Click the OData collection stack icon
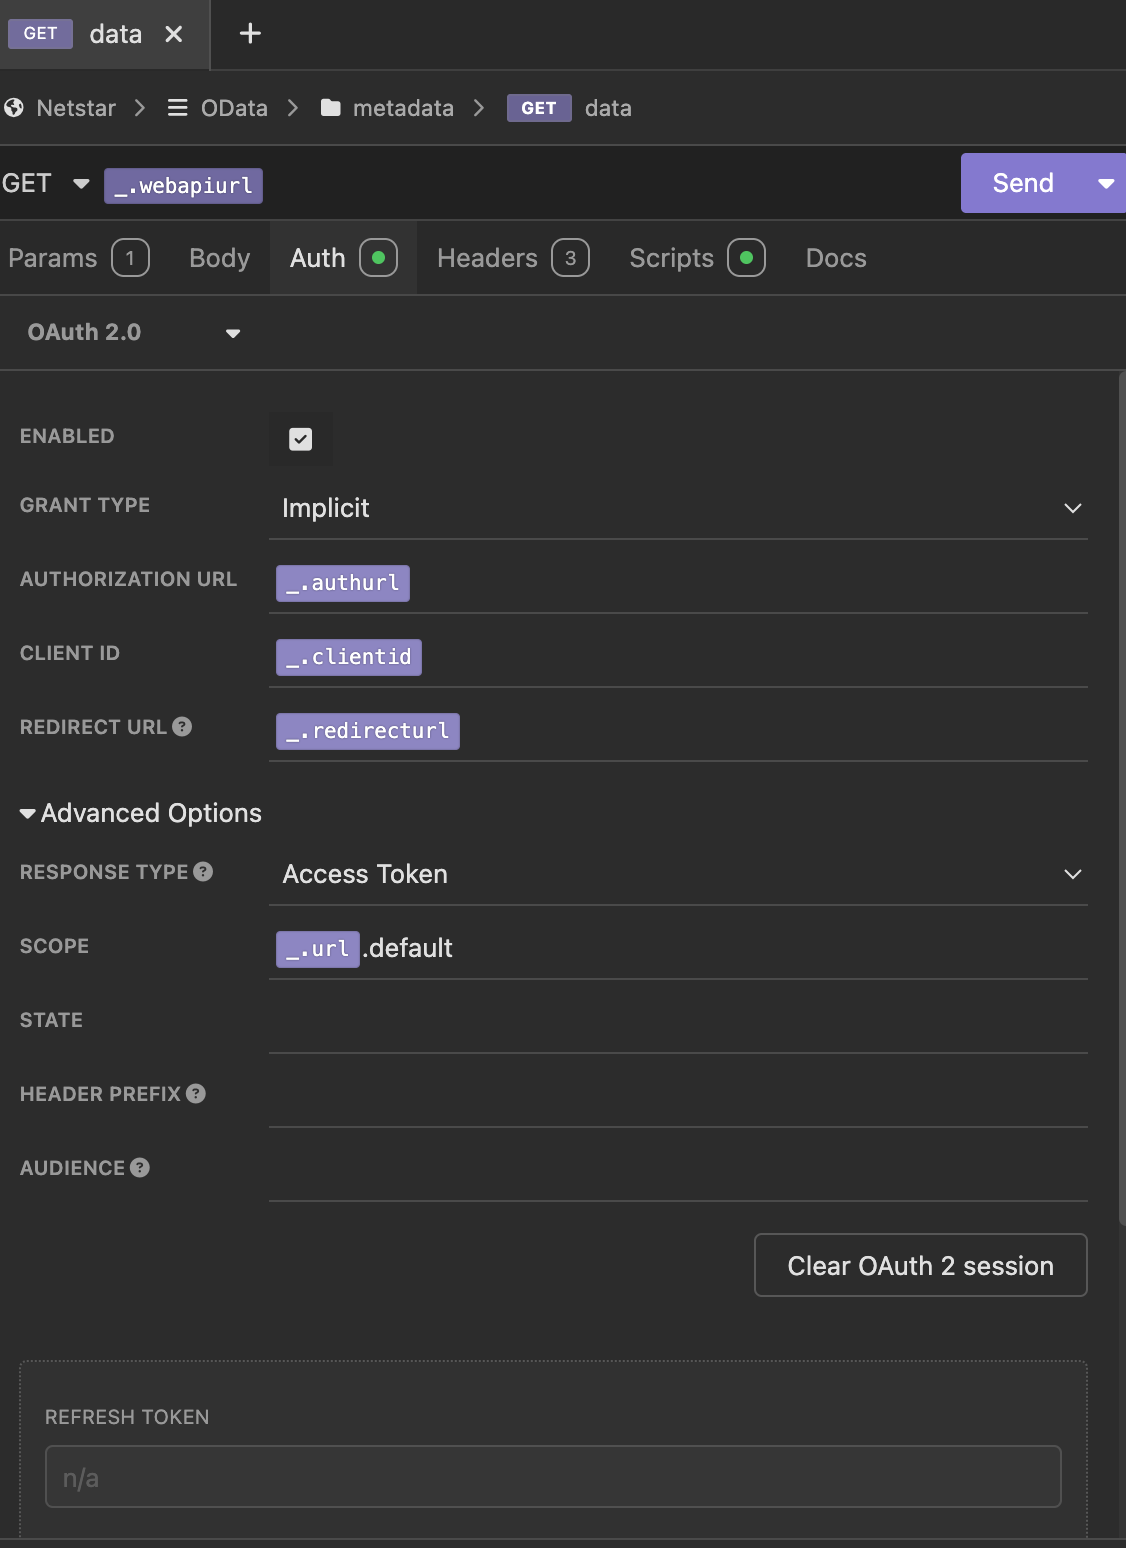 pos(178,108)
